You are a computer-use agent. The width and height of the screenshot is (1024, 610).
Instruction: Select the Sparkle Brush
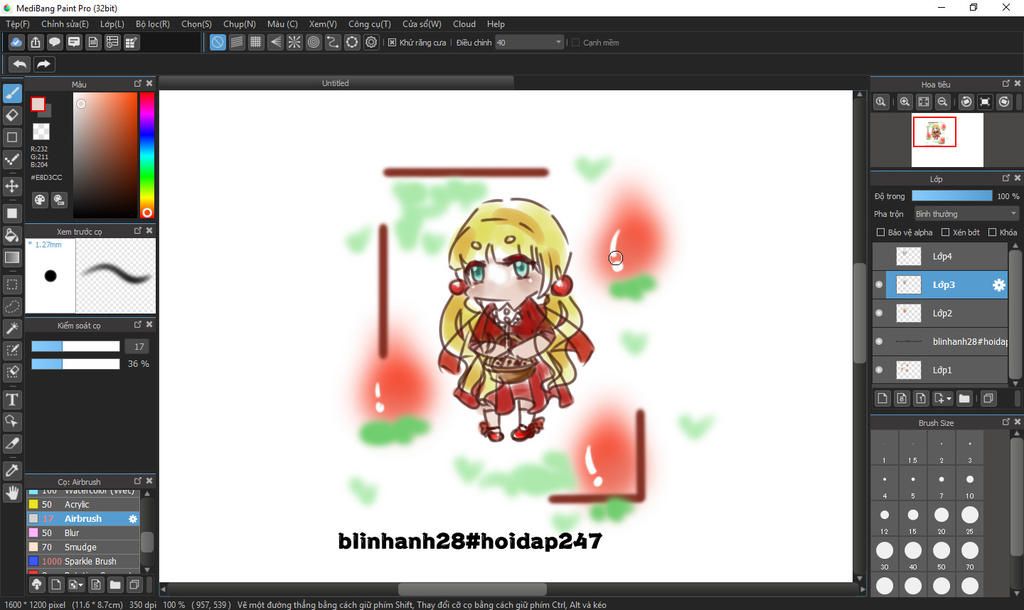tap(83, 561)
